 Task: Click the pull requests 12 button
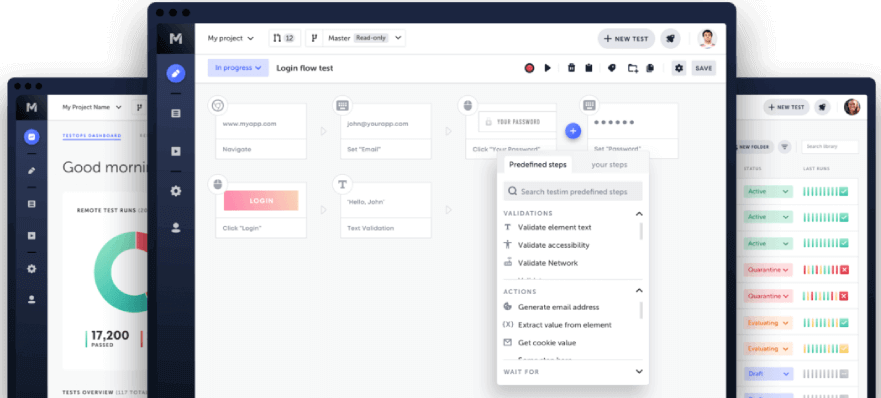point(284,38)
